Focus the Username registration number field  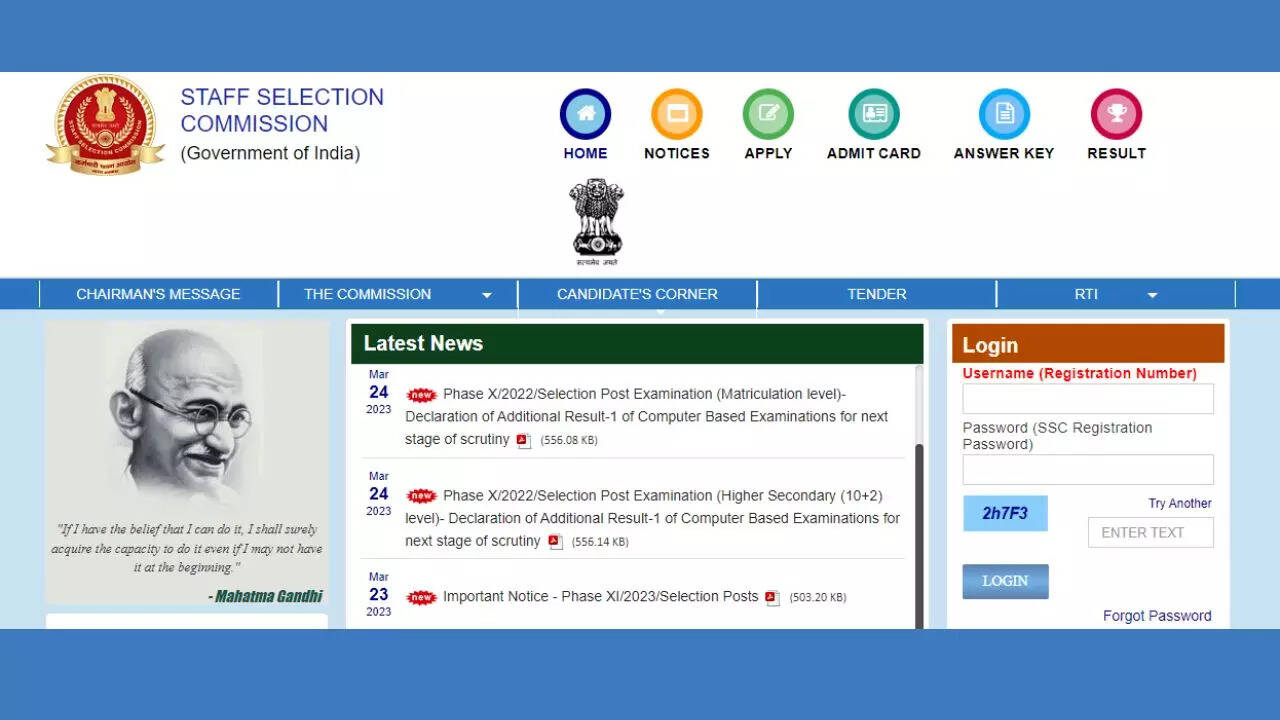click(1087, 399)
